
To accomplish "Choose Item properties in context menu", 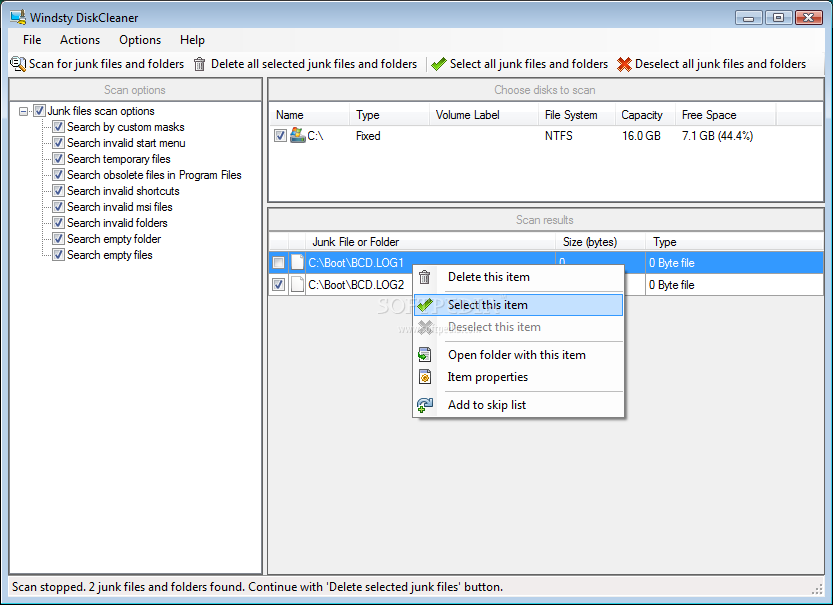I will pos(518,377).
